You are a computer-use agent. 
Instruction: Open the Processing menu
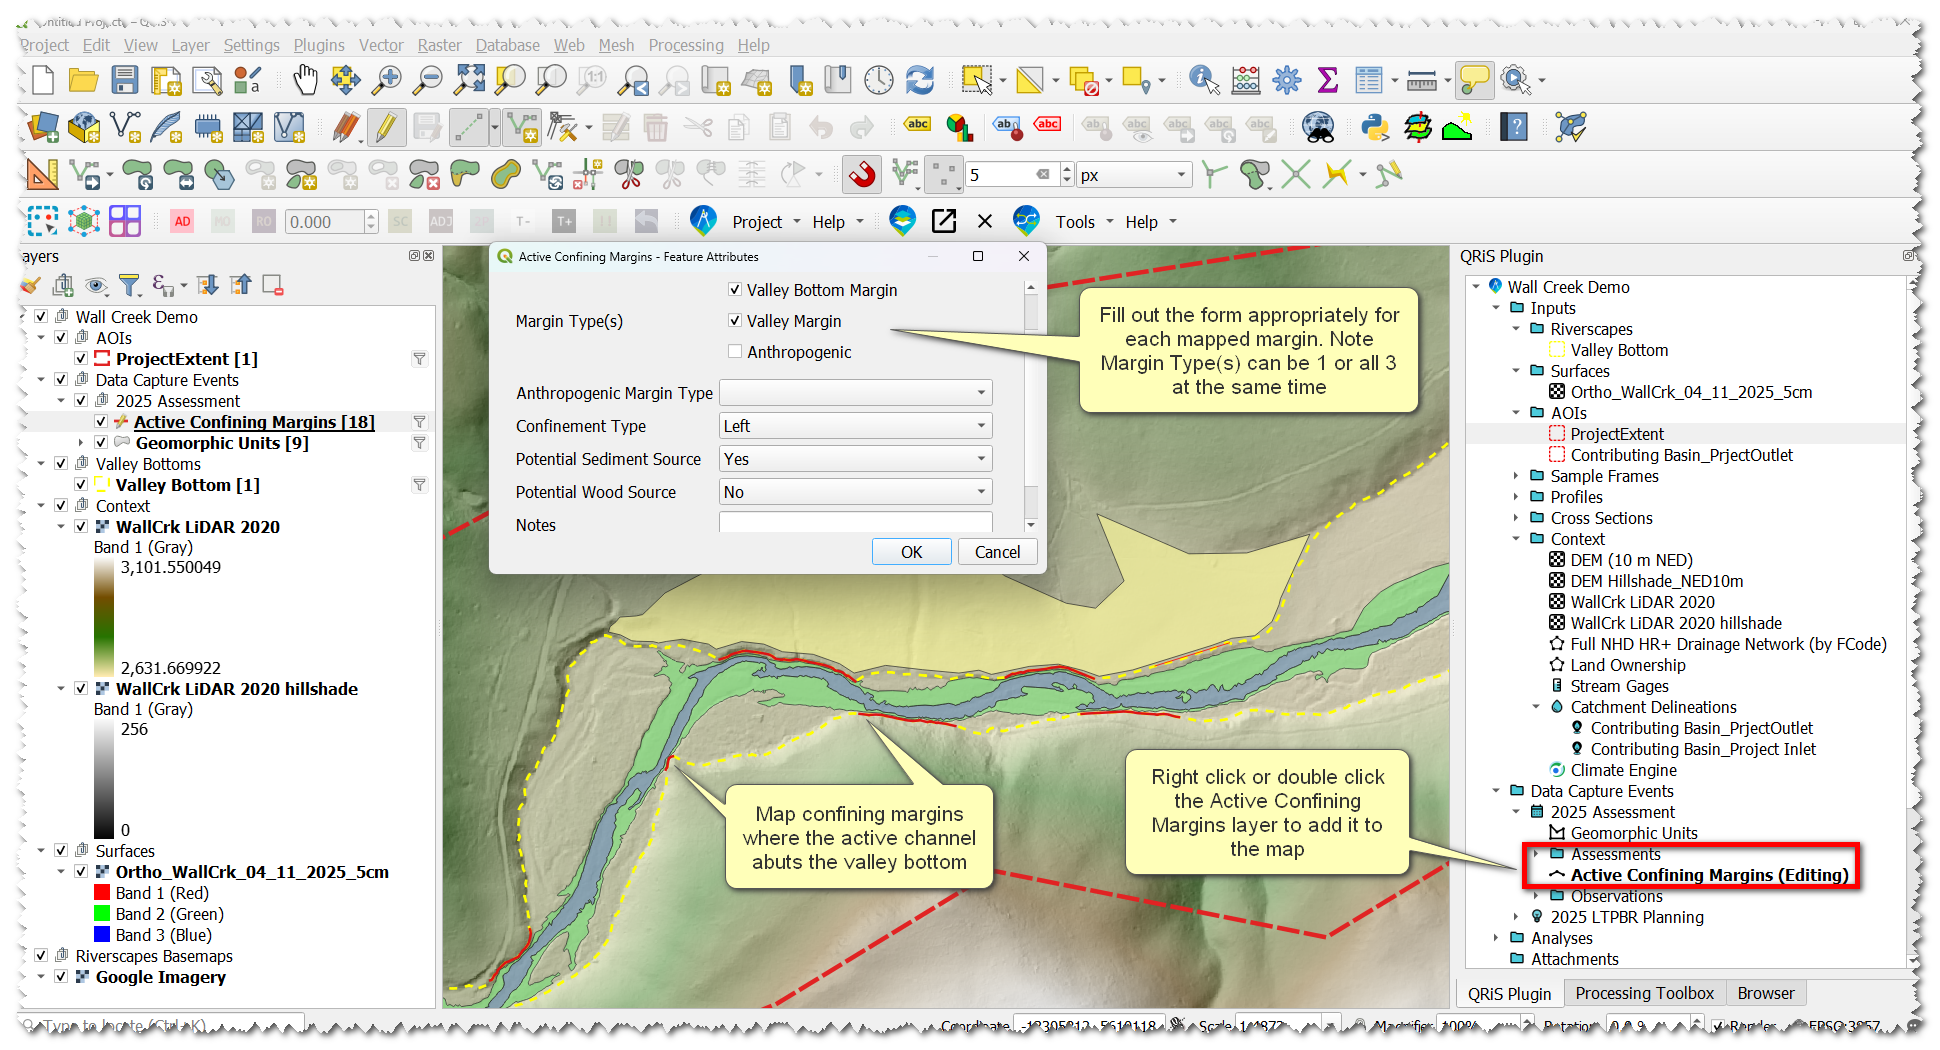(x=686, y=45)
